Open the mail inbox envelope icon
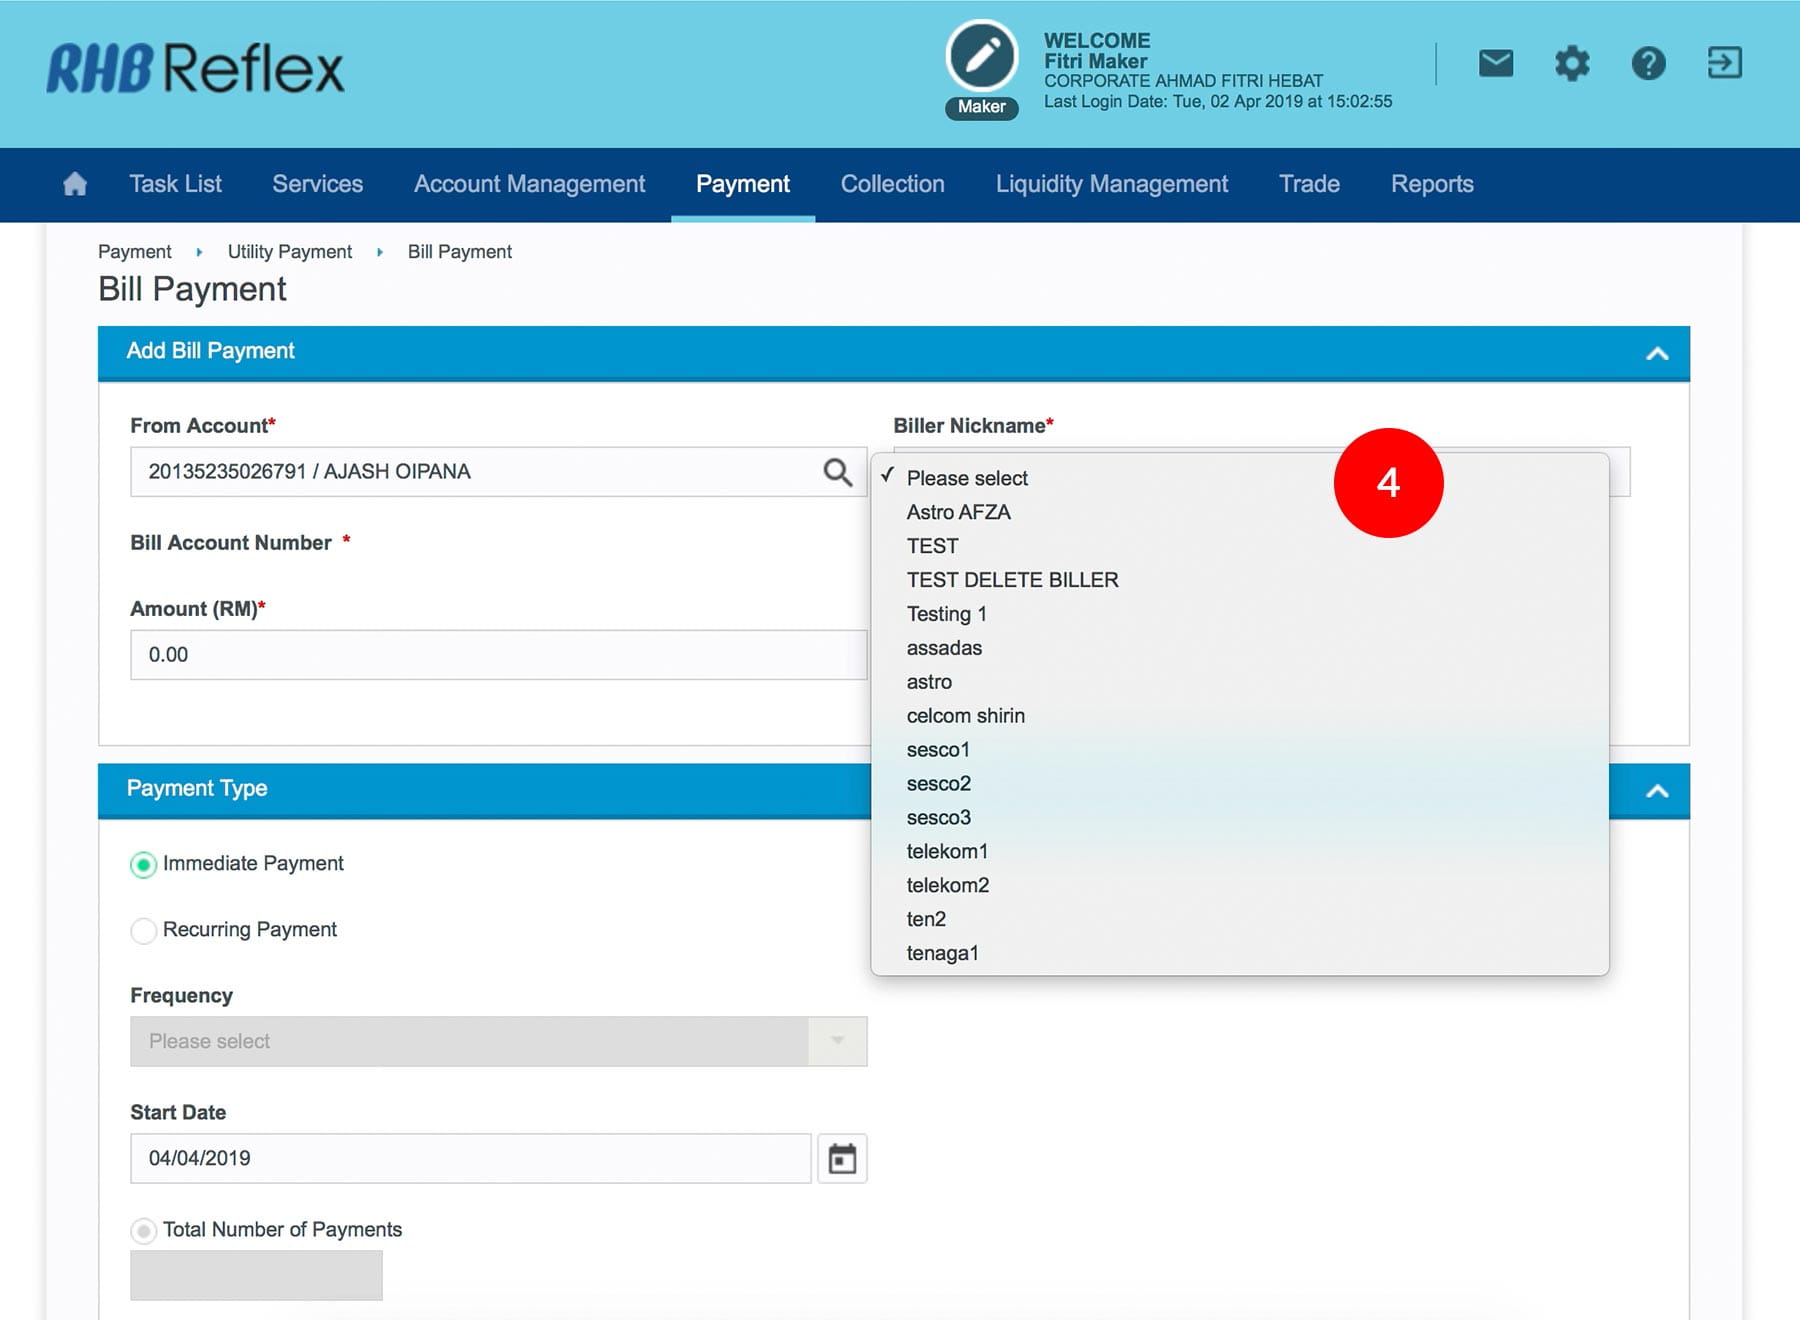 point(1495,64)
